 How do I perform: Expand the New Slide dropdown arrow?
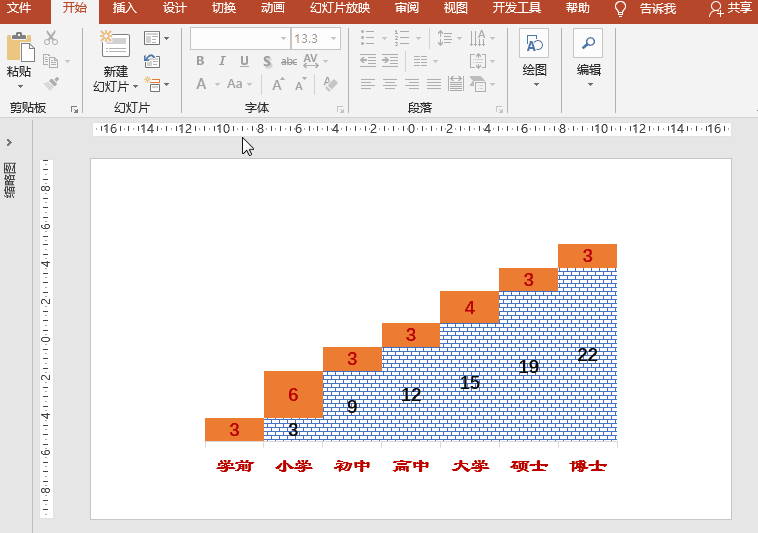[x=135, y=86]
